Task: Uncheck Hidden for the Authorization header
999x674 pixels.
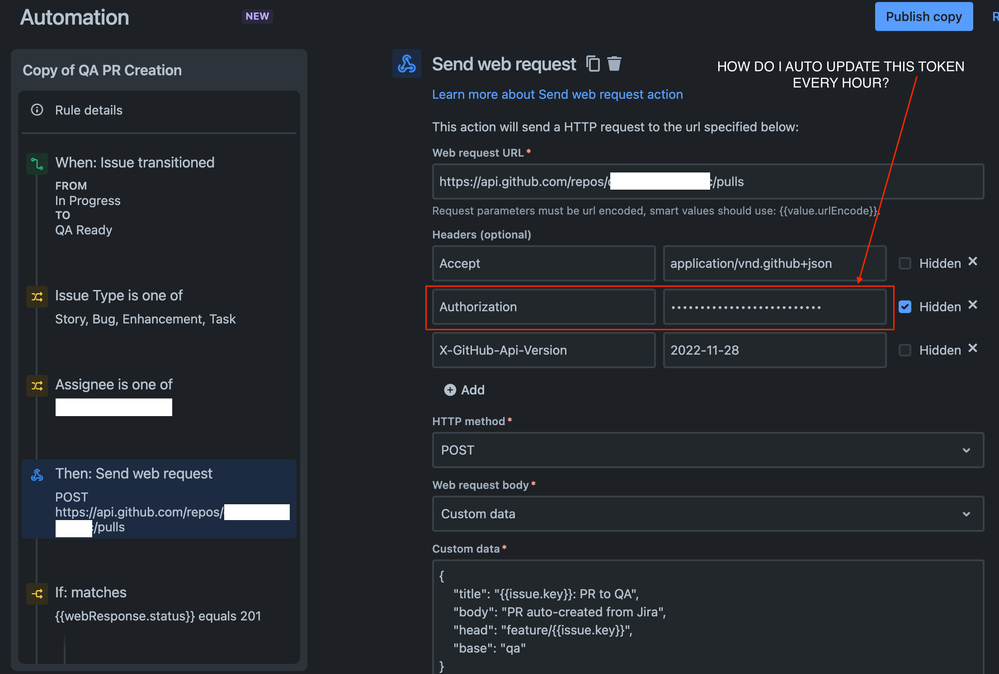Action: [905, 306]
